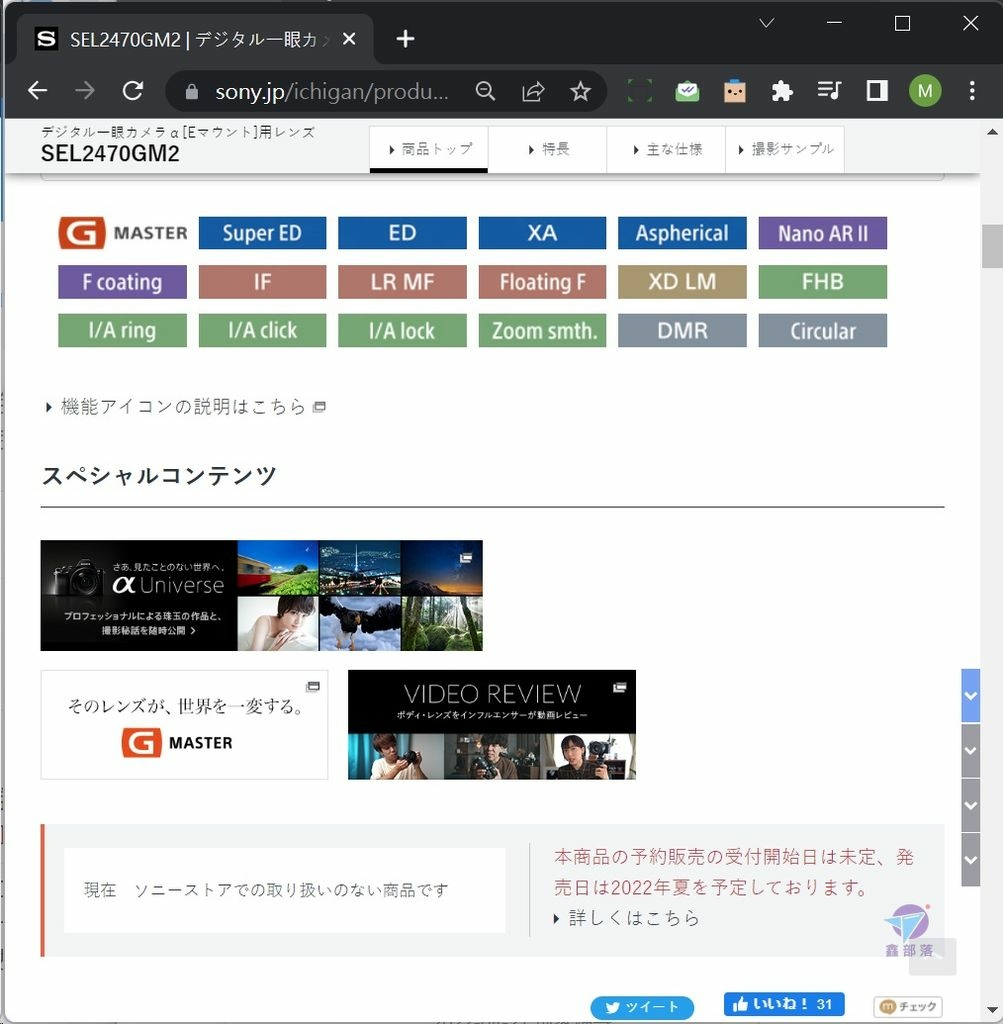Screen dimensions: 1003x1024
Task: Open the orange box face extension
Action: (735, 91)
